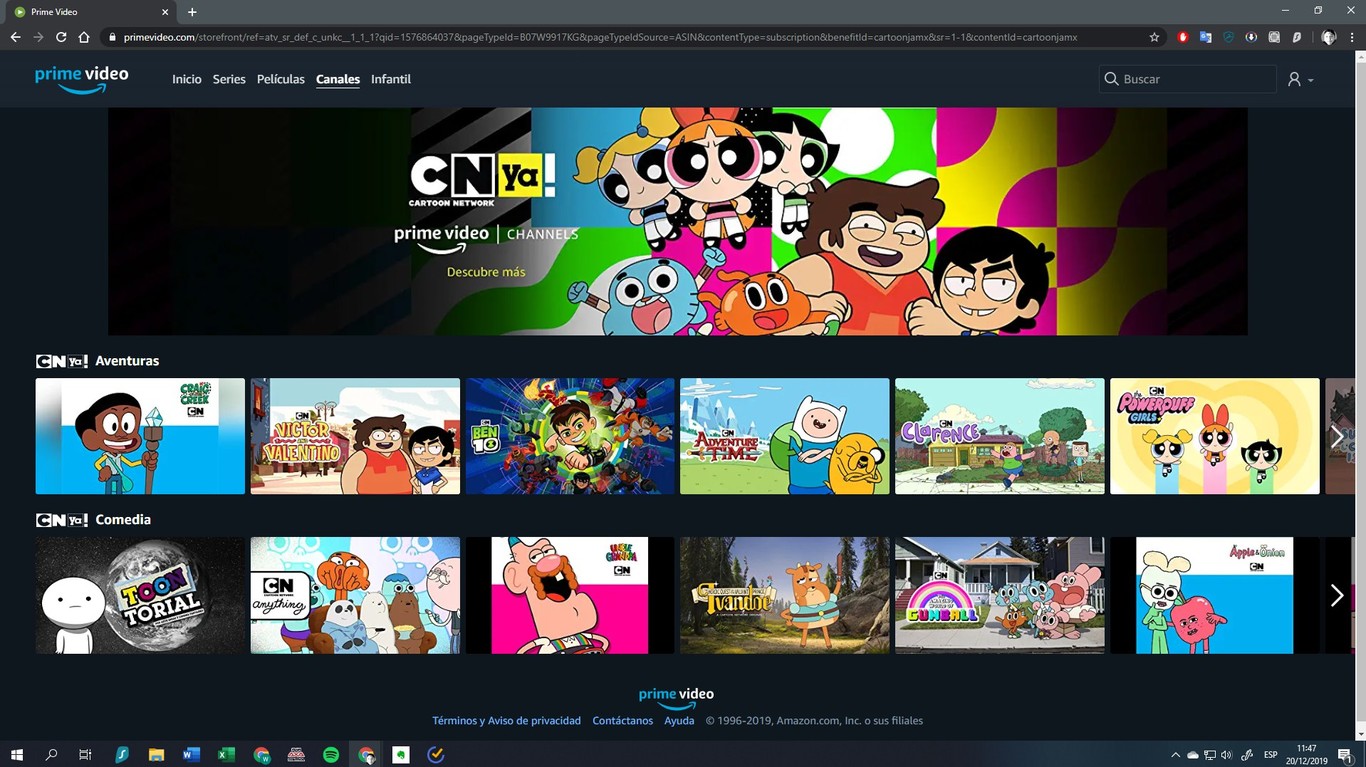Expand hidden system tray icons
Screen dimensions: 1366x767
1176,755
